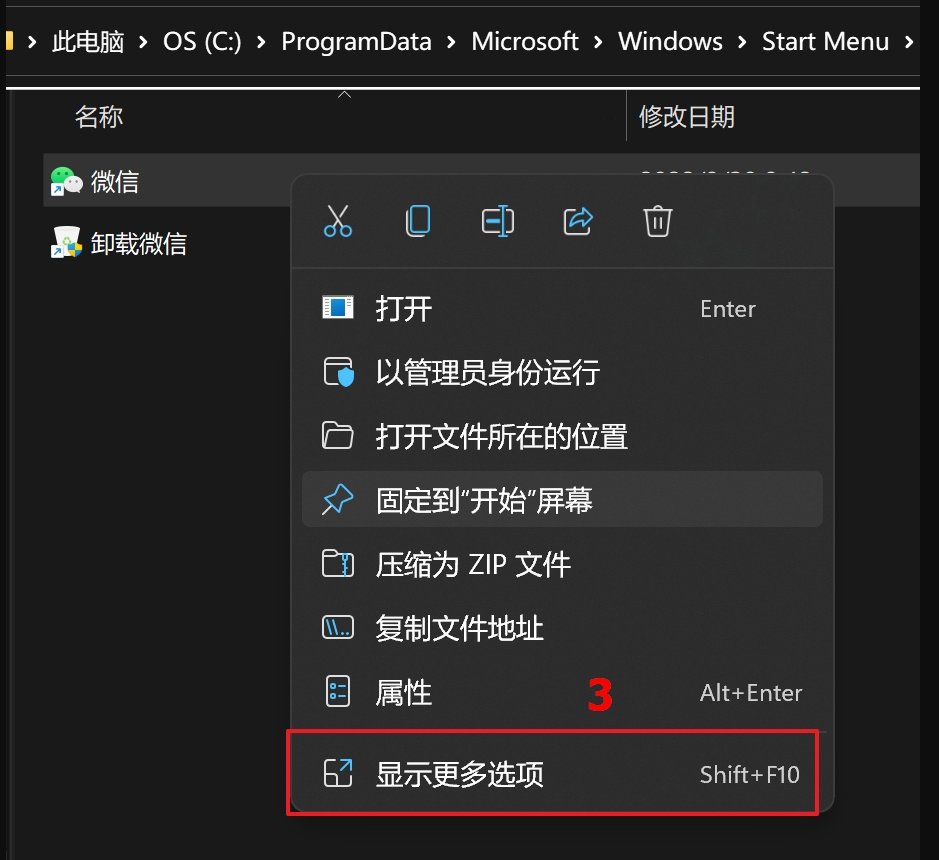Toggle the sort arrow on 名称 column
The height and width of the screenshot is (860, 939).
[x=344, y=93]
